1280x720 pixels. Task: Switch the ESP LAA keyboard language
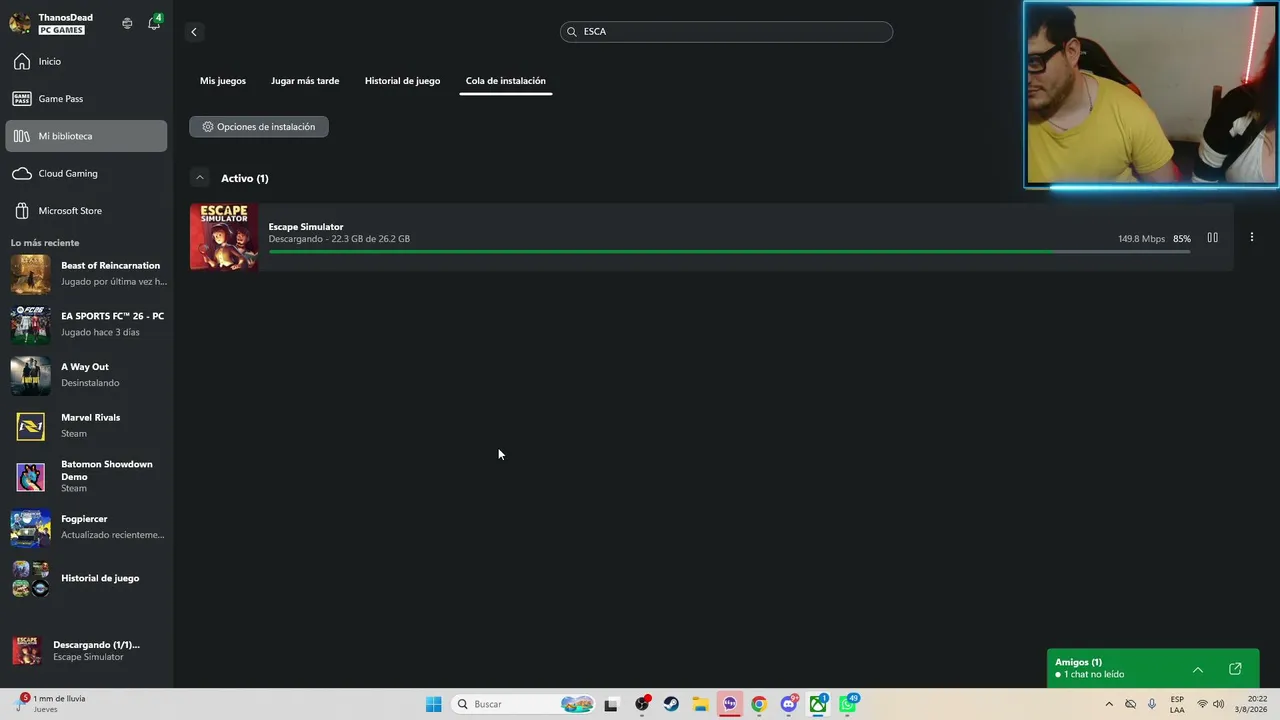[x=1177, y=704]
